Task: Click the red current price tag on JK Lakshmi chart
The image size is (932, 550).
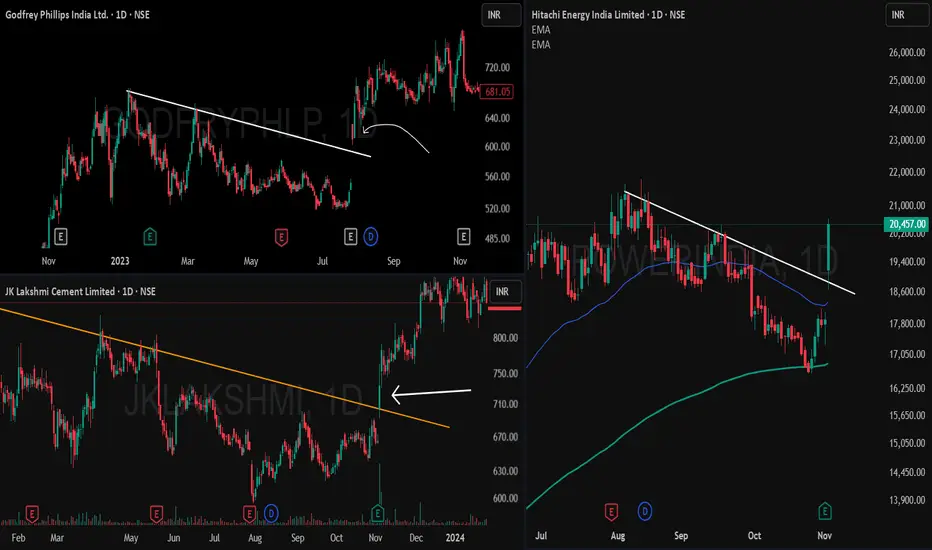Action: point(505,308)
